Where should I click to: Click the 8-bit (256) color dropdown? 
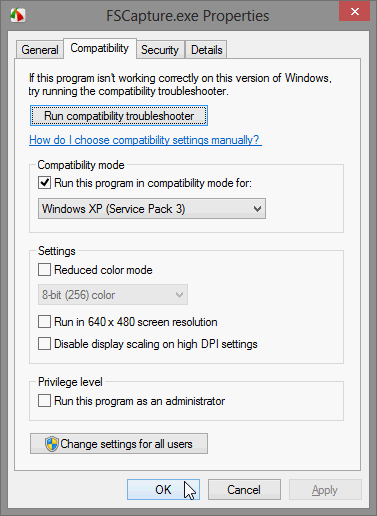[113, 295]
